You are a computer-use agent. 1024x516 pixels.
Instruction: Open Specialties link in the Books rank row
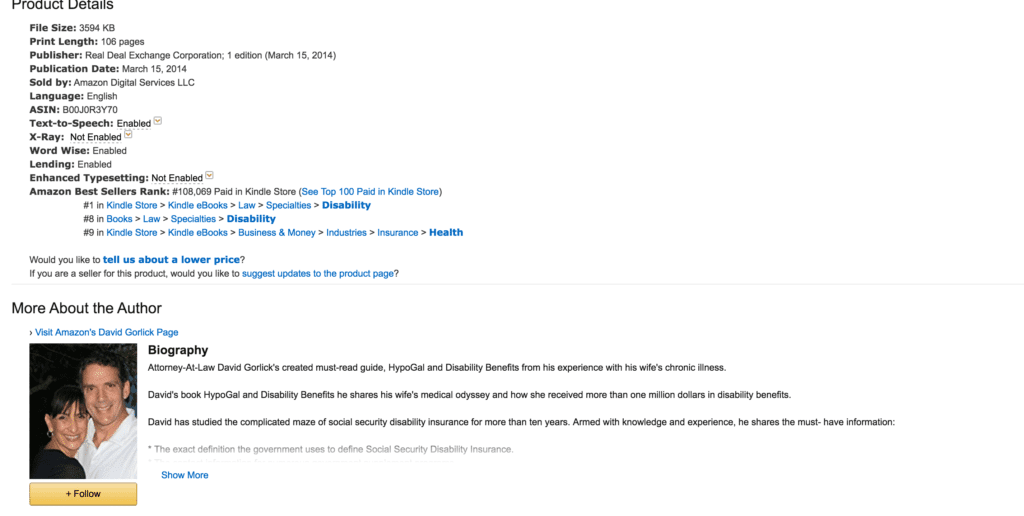[x=193, y=219]
